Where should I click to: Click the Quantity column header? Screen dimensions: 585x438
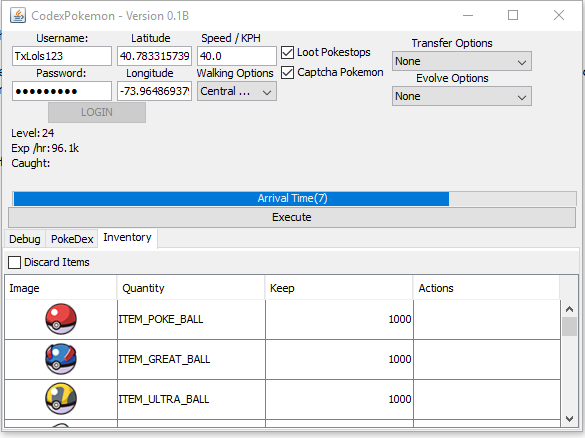(x=191, y=288)
